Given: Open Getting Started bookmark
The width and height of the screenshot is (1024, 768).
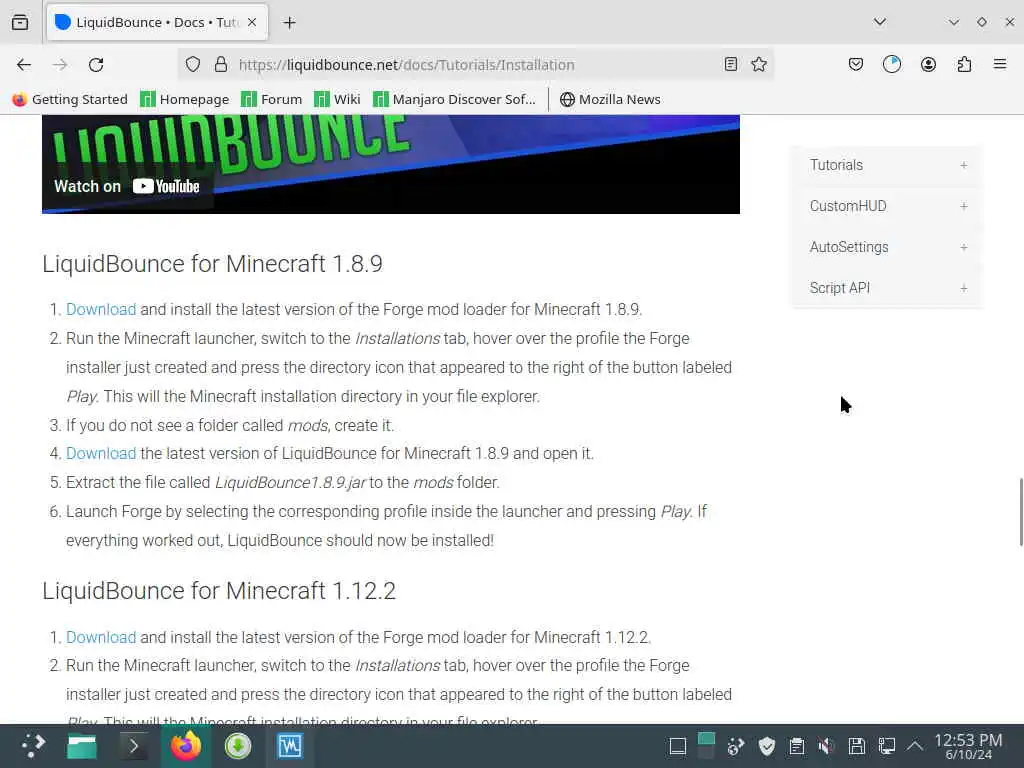Looking at the screenshot, I should coord(70,99).
